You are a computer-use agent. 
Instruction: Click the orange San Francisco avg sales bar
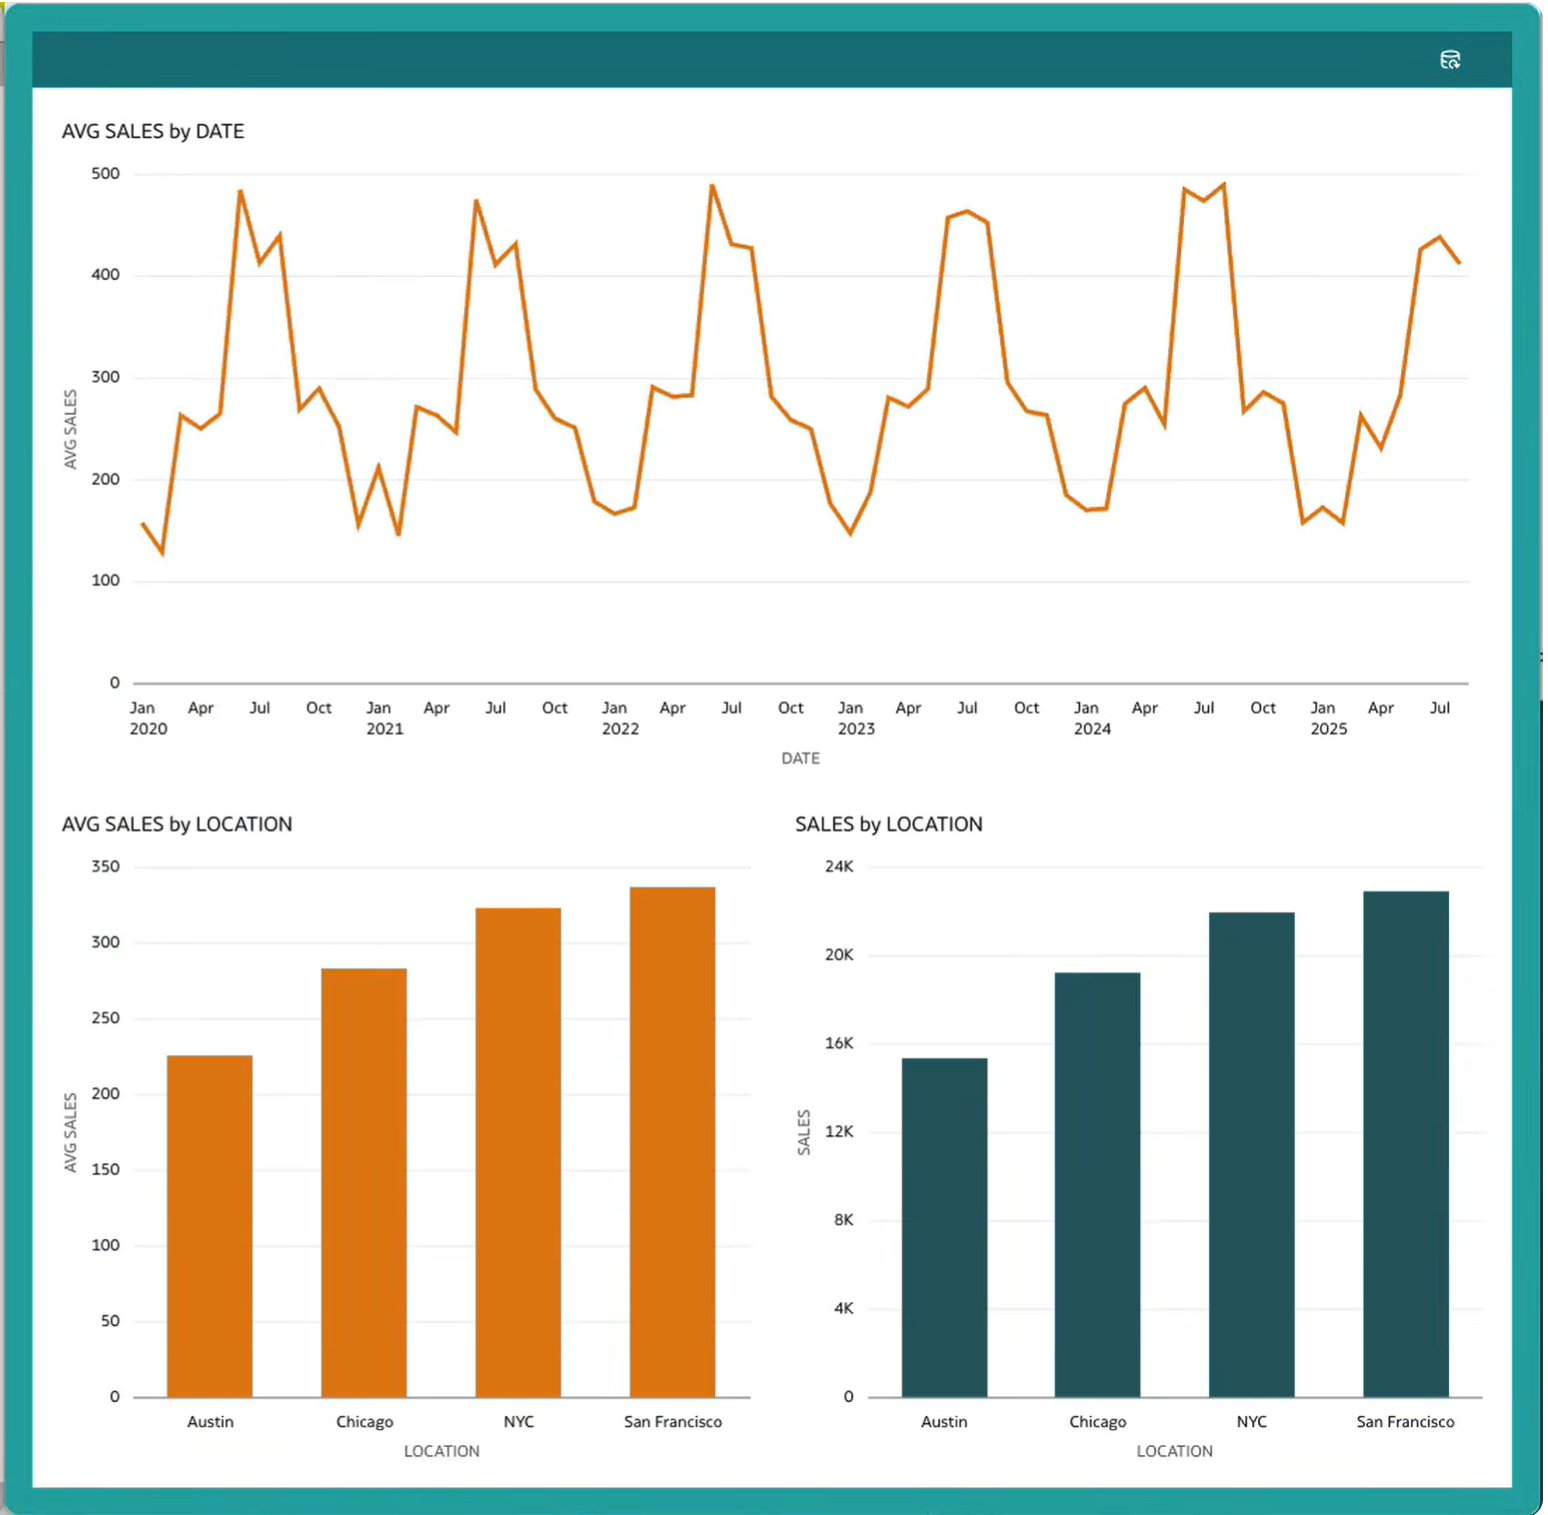tap(672, 1141)
